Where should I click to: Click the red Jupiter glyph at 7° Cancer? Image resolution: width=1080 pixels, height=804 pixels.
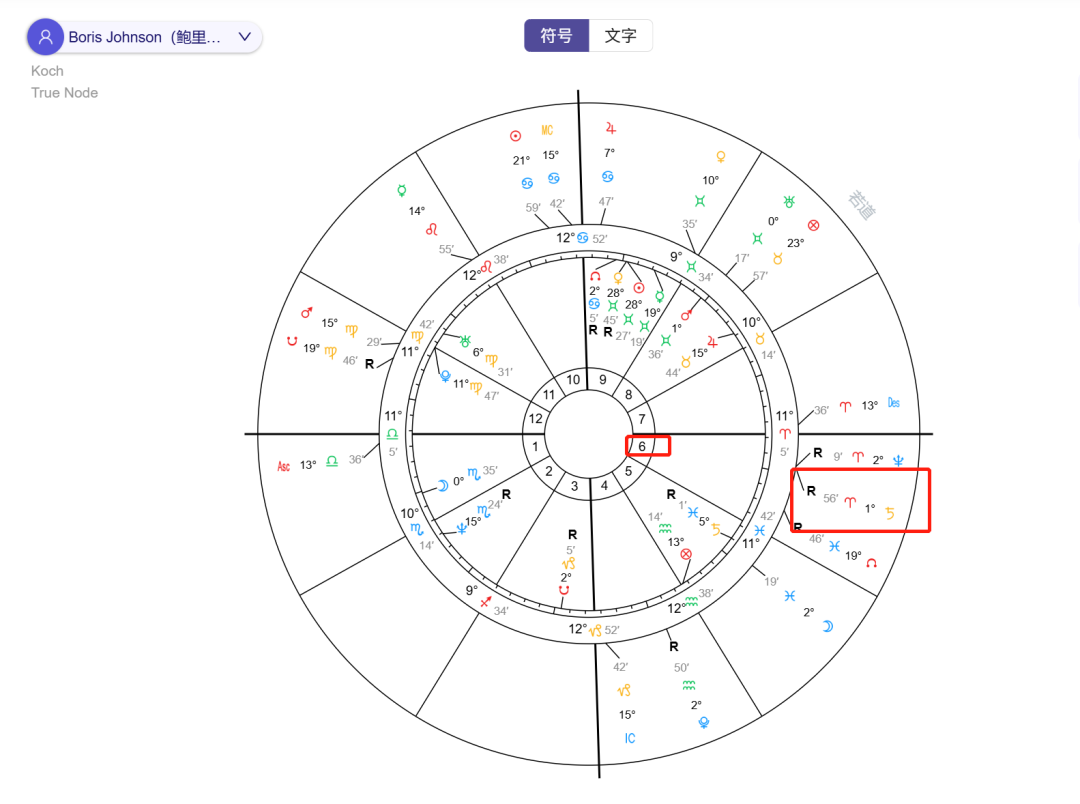(x=612, y=131)
